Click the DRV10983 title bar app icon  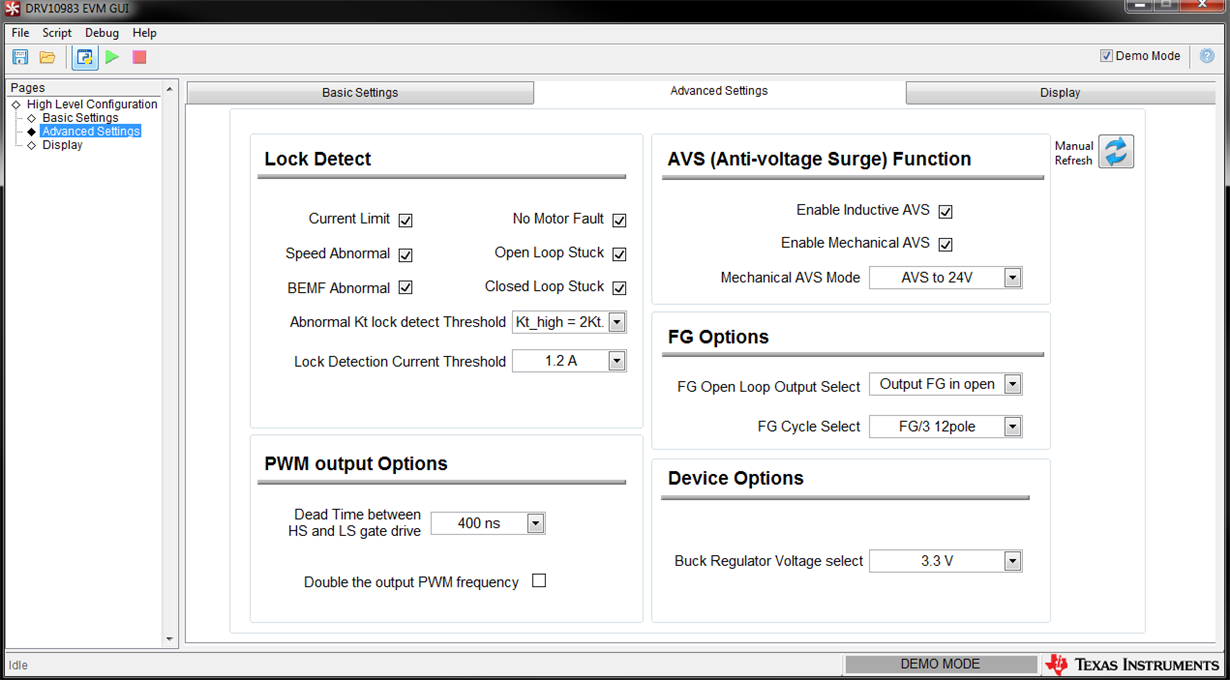pyautogui.click(x=13, y=8)
